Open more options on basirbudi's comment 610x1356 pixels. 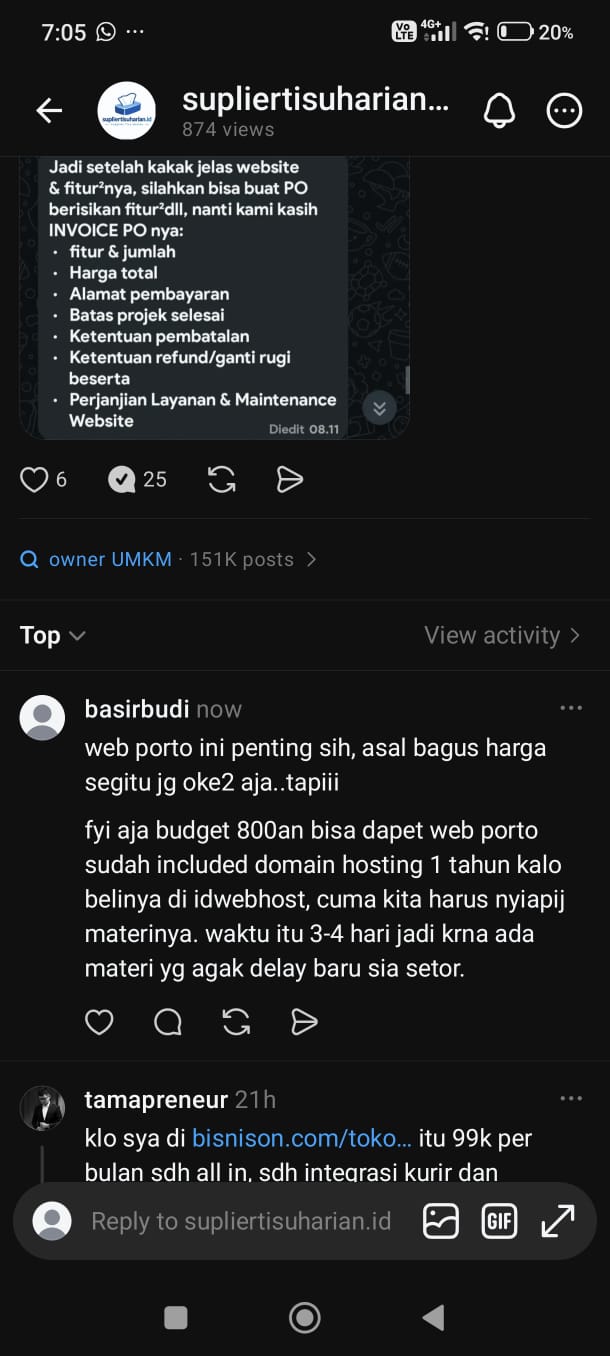click(571, 708)
